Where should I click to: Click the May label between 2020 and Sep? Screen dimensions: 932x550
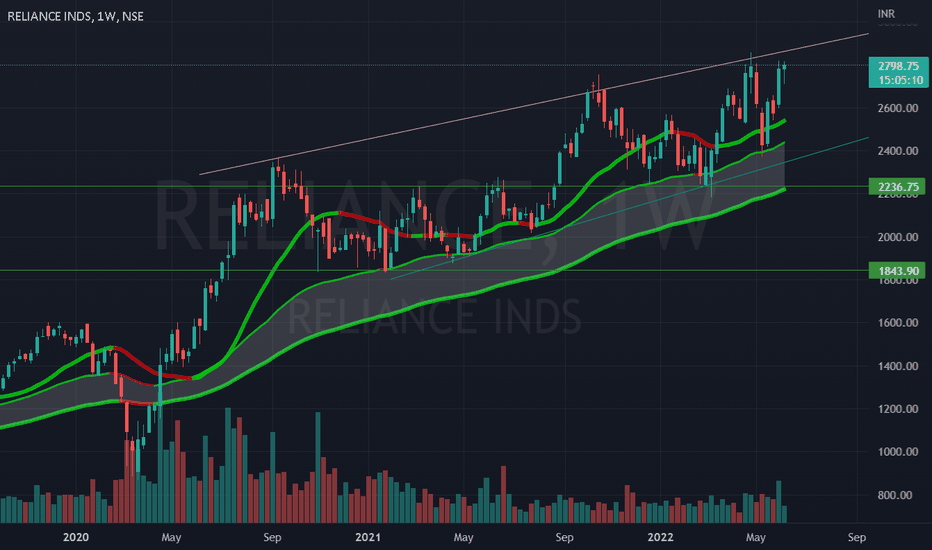click(x=171, y=538)
